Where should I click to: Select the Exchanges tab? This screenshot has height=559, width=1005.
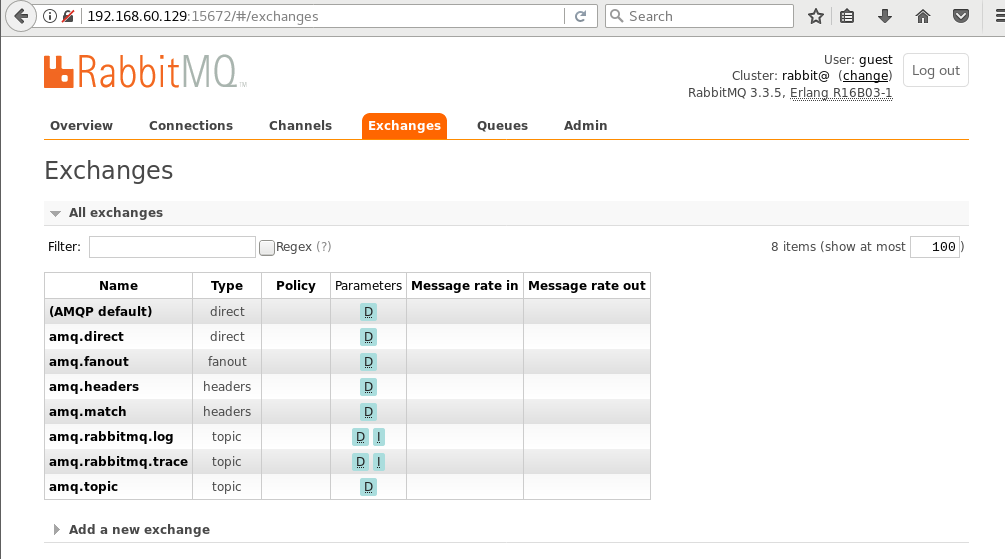click(x=404, y=126)
